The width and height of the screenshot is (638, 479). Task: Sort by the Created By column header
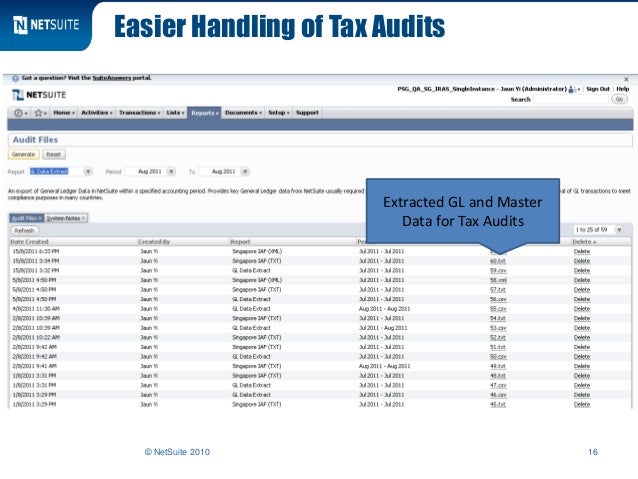point(154,242)
